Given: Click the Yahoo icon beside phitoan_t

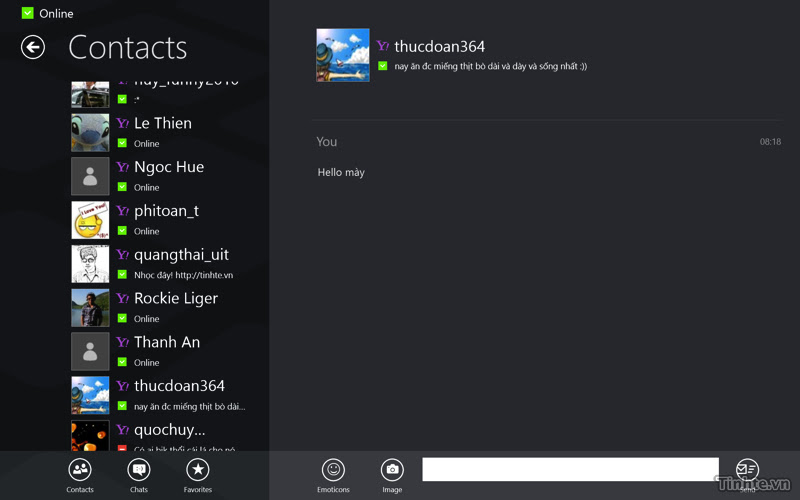Looking at the screenshot, I should 122,211.
